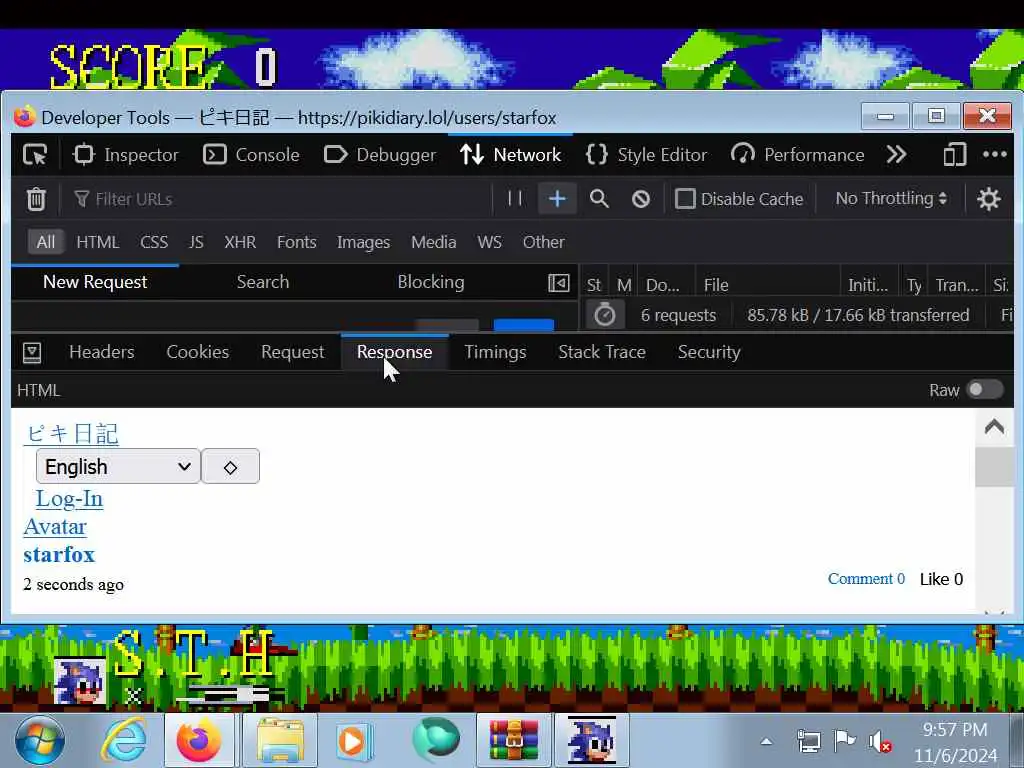Focus the Filter URLs field

[279, 199]
